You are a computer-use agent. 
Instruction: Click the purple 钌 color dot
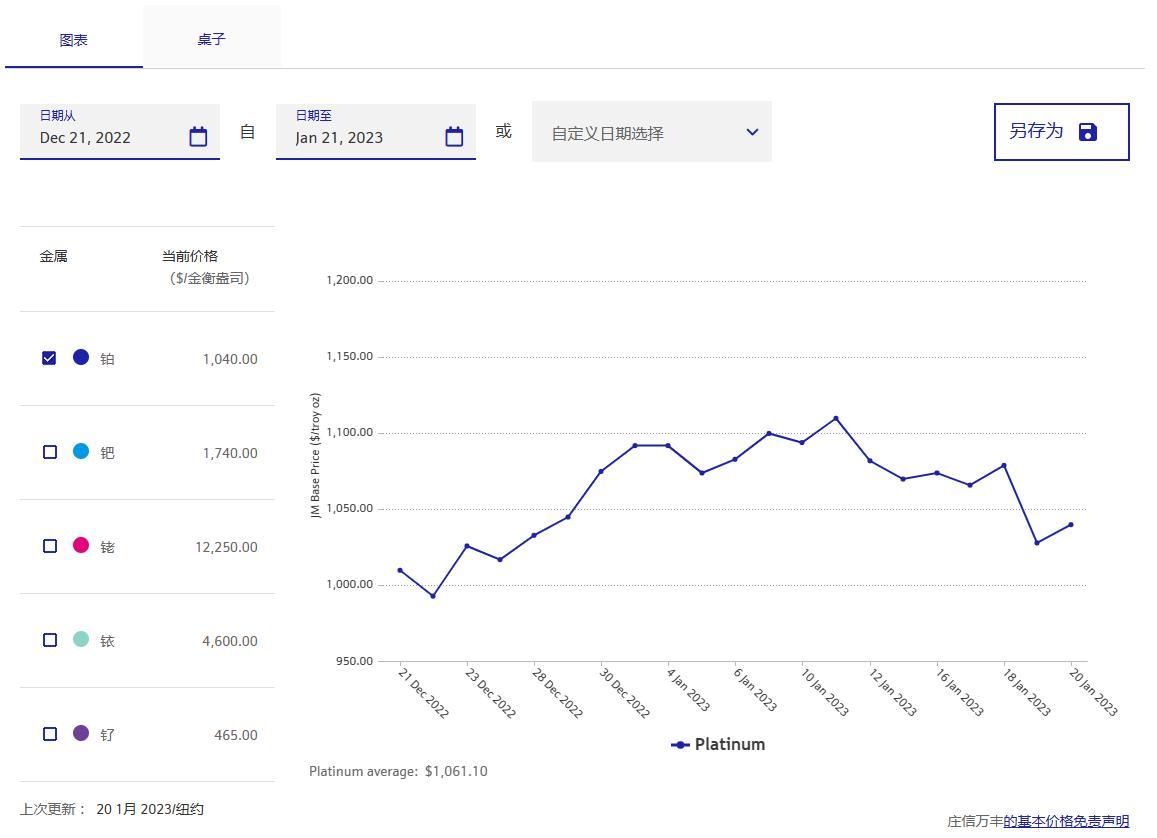coord(81,733)
